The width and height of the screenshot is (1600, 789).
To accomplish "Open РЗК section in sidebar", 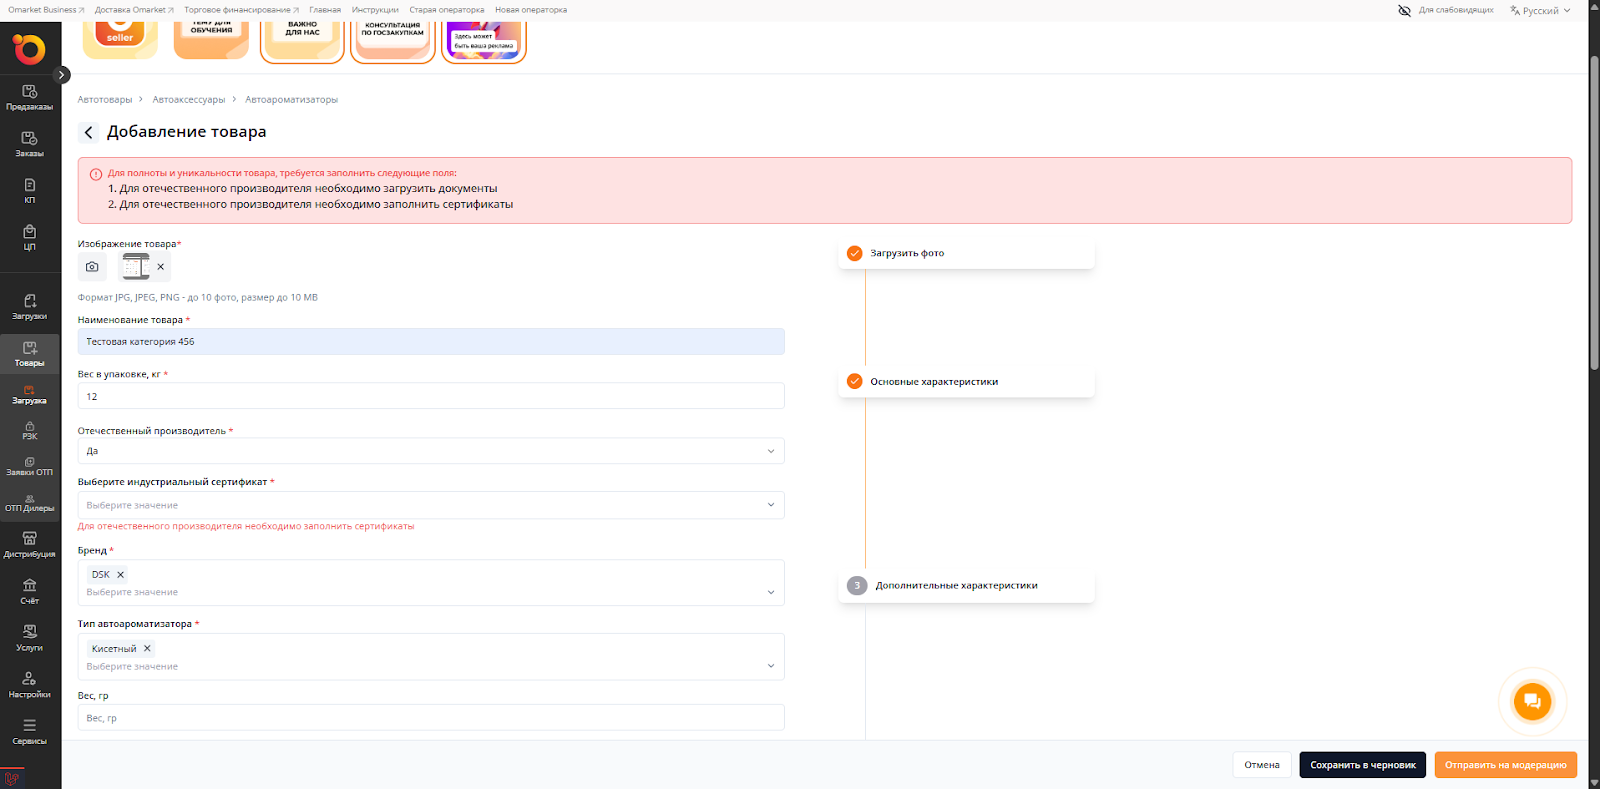I will (29, 430).
